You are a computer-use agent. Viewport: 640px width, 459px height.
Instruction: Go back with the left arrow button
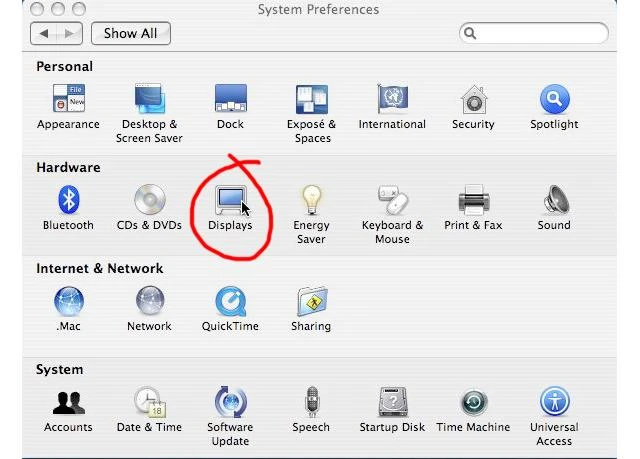44,33
